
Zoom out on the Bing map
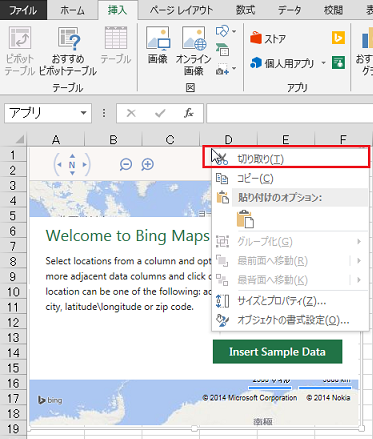point(126,164)
